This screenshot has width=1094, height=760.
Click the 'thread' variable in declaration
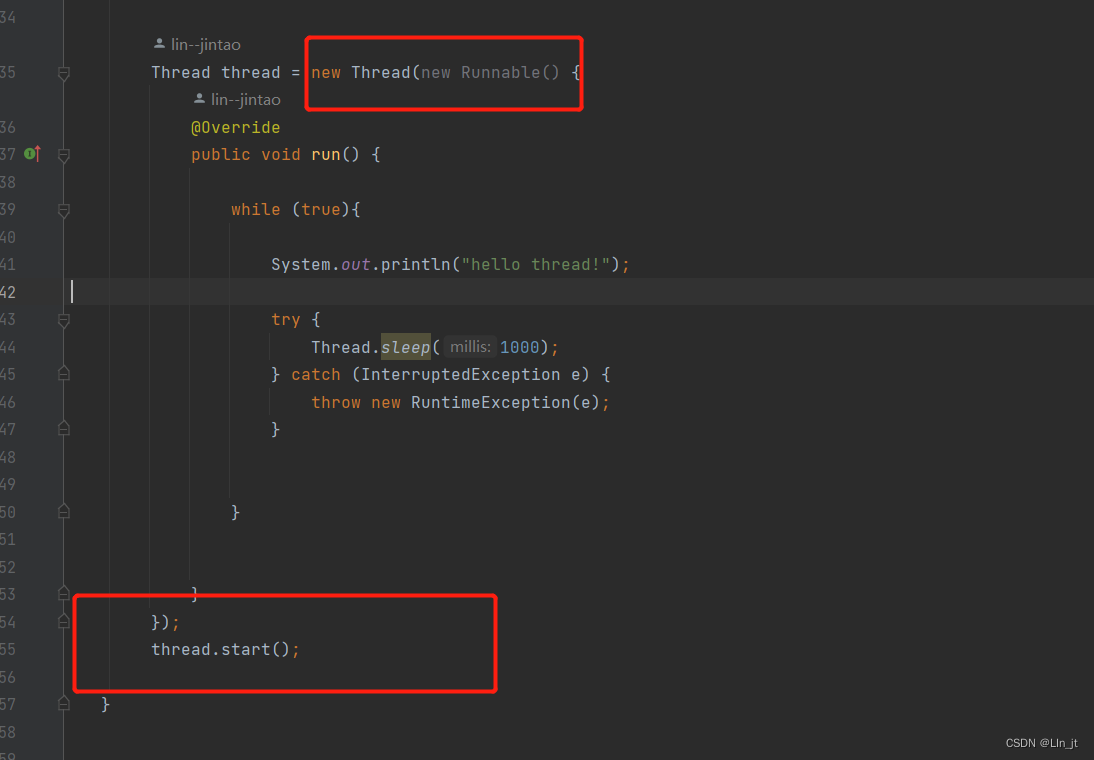[x=250, y=73]
